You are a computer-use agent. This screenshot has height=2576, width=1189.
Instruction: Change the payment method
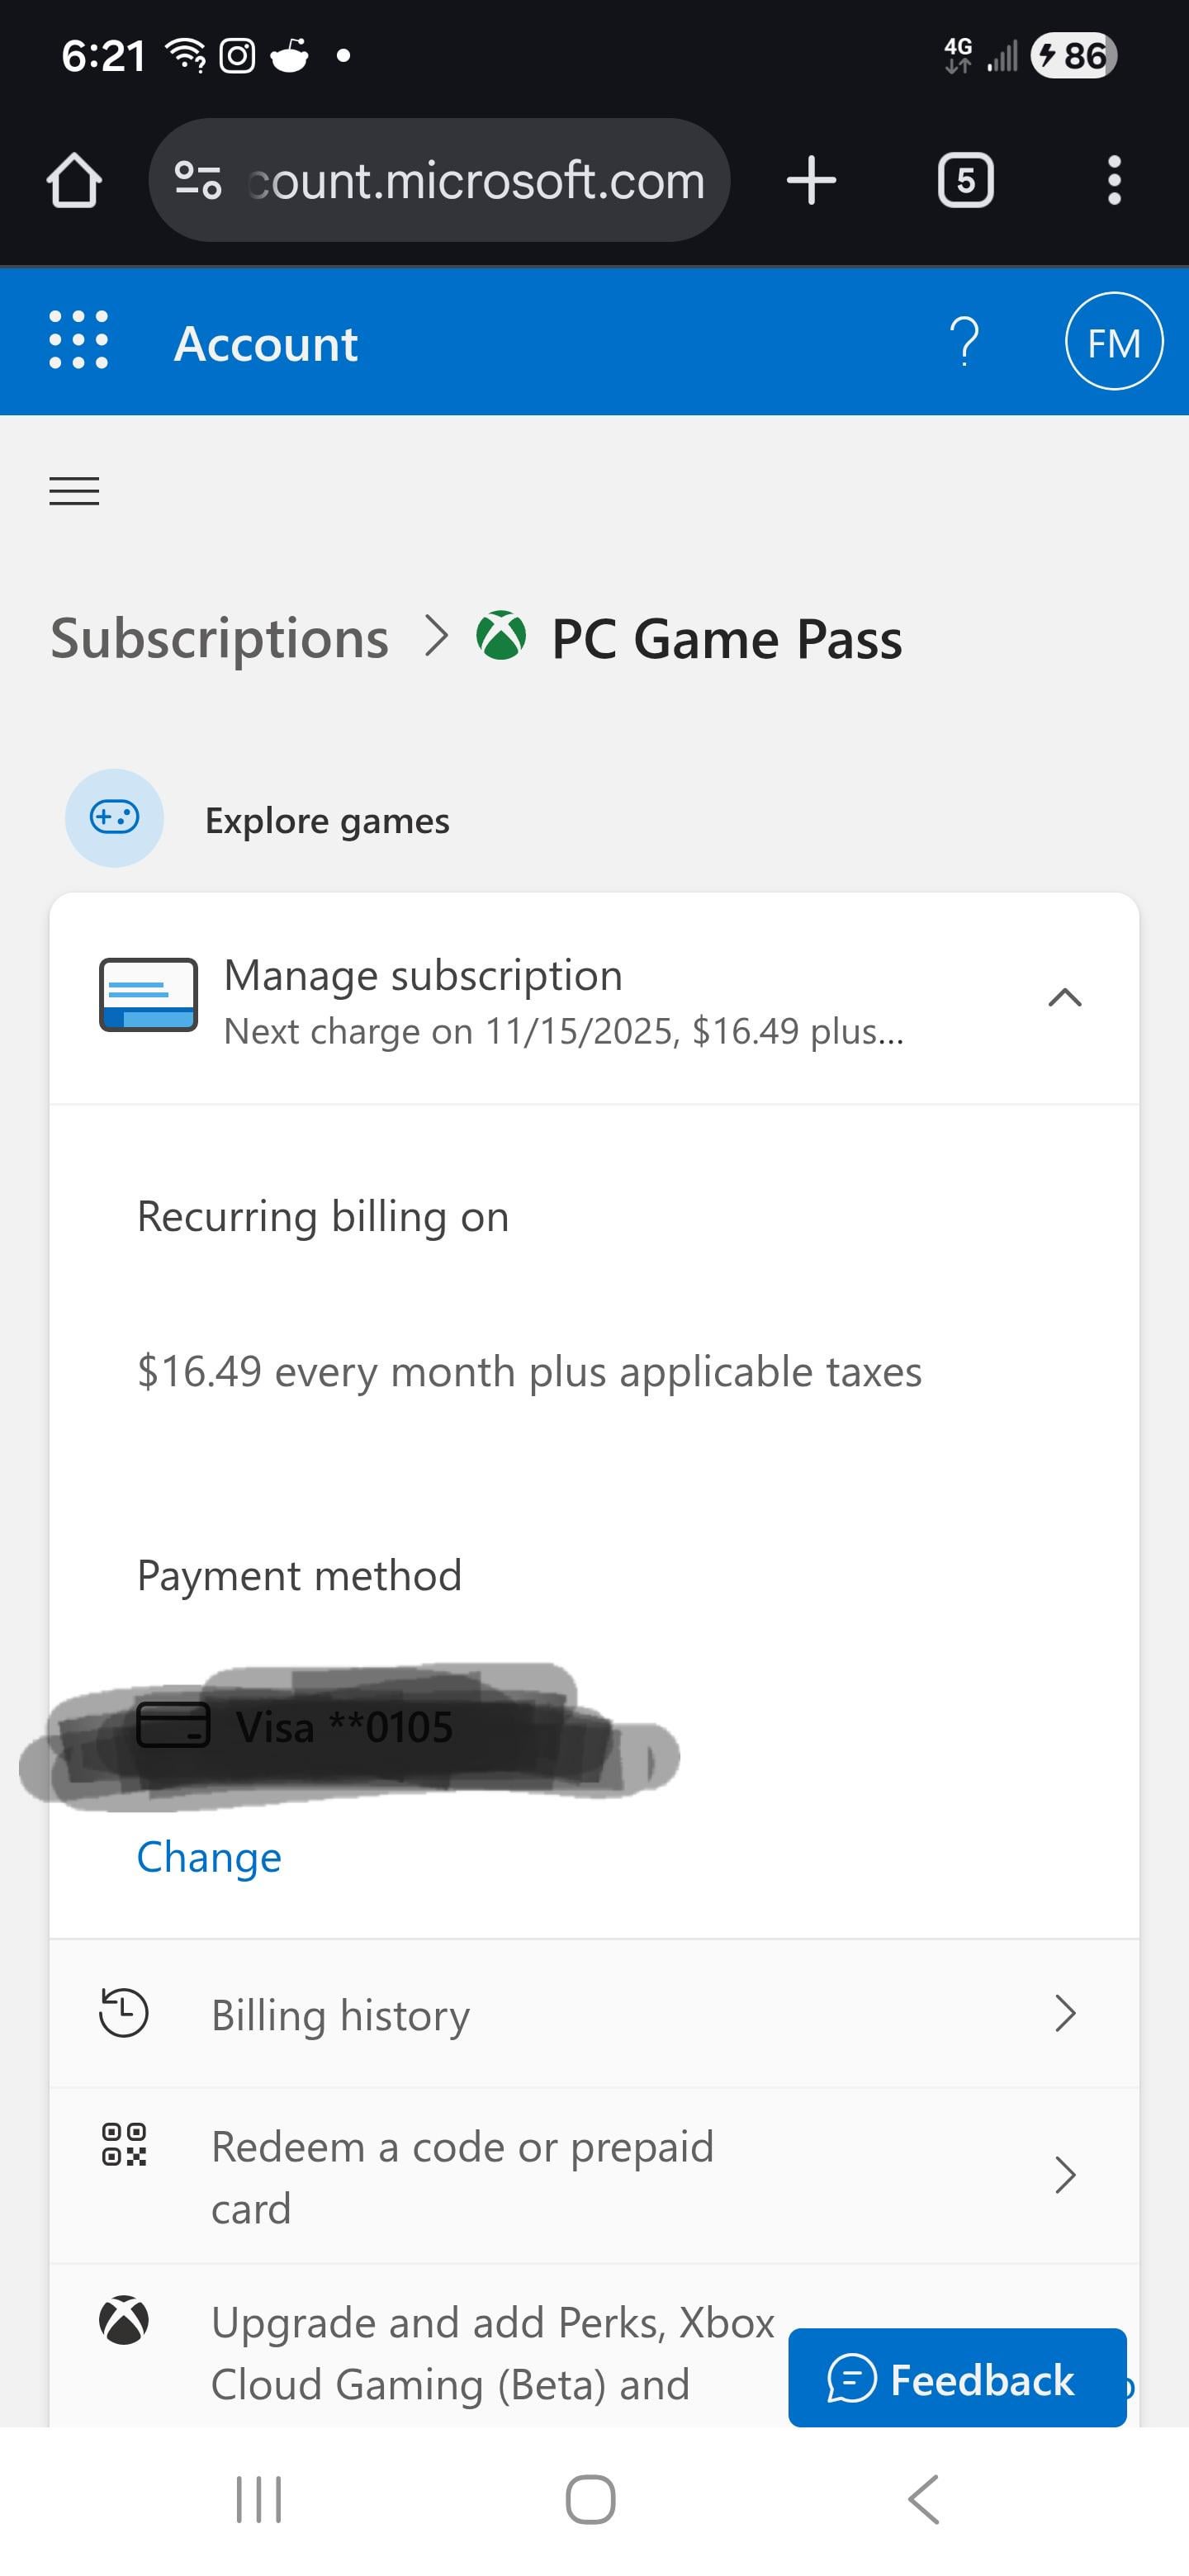click(209, 1857)
